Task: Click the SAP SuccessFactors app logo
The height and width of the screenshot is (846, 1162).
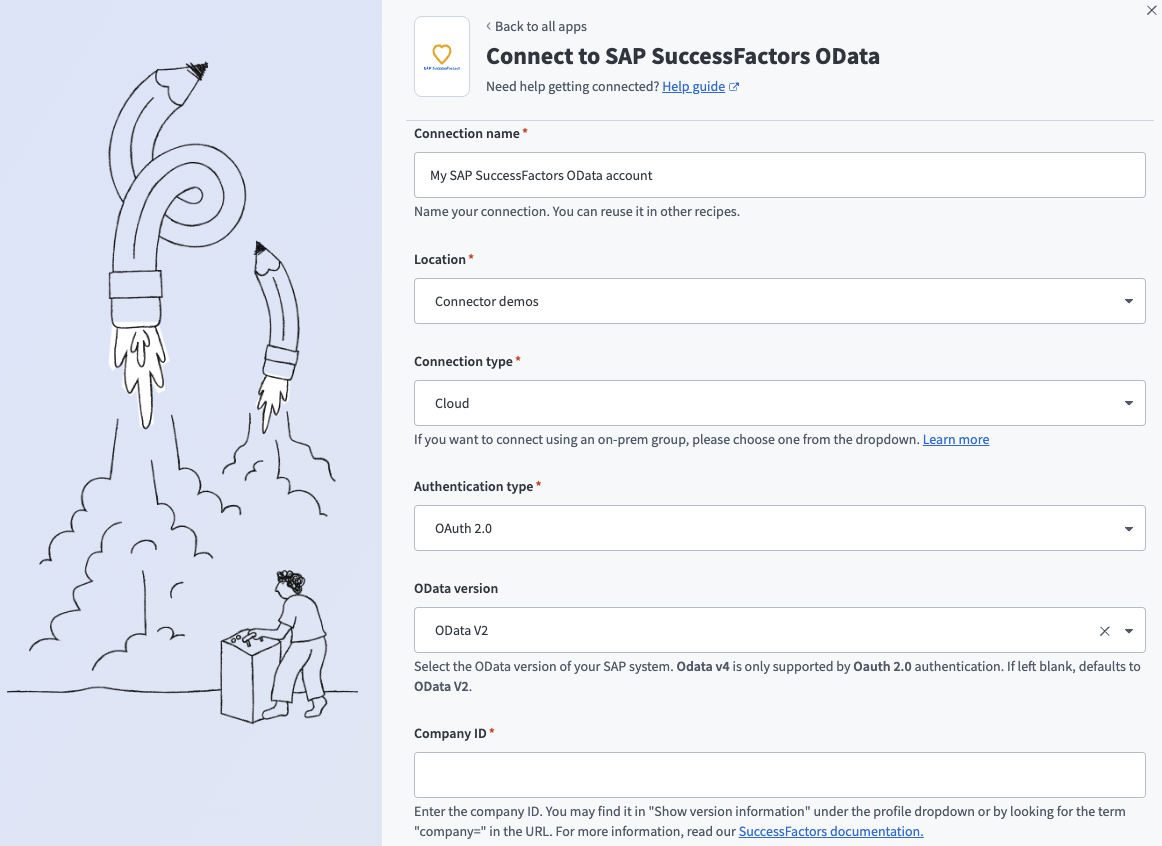Action: pos(441,56)
